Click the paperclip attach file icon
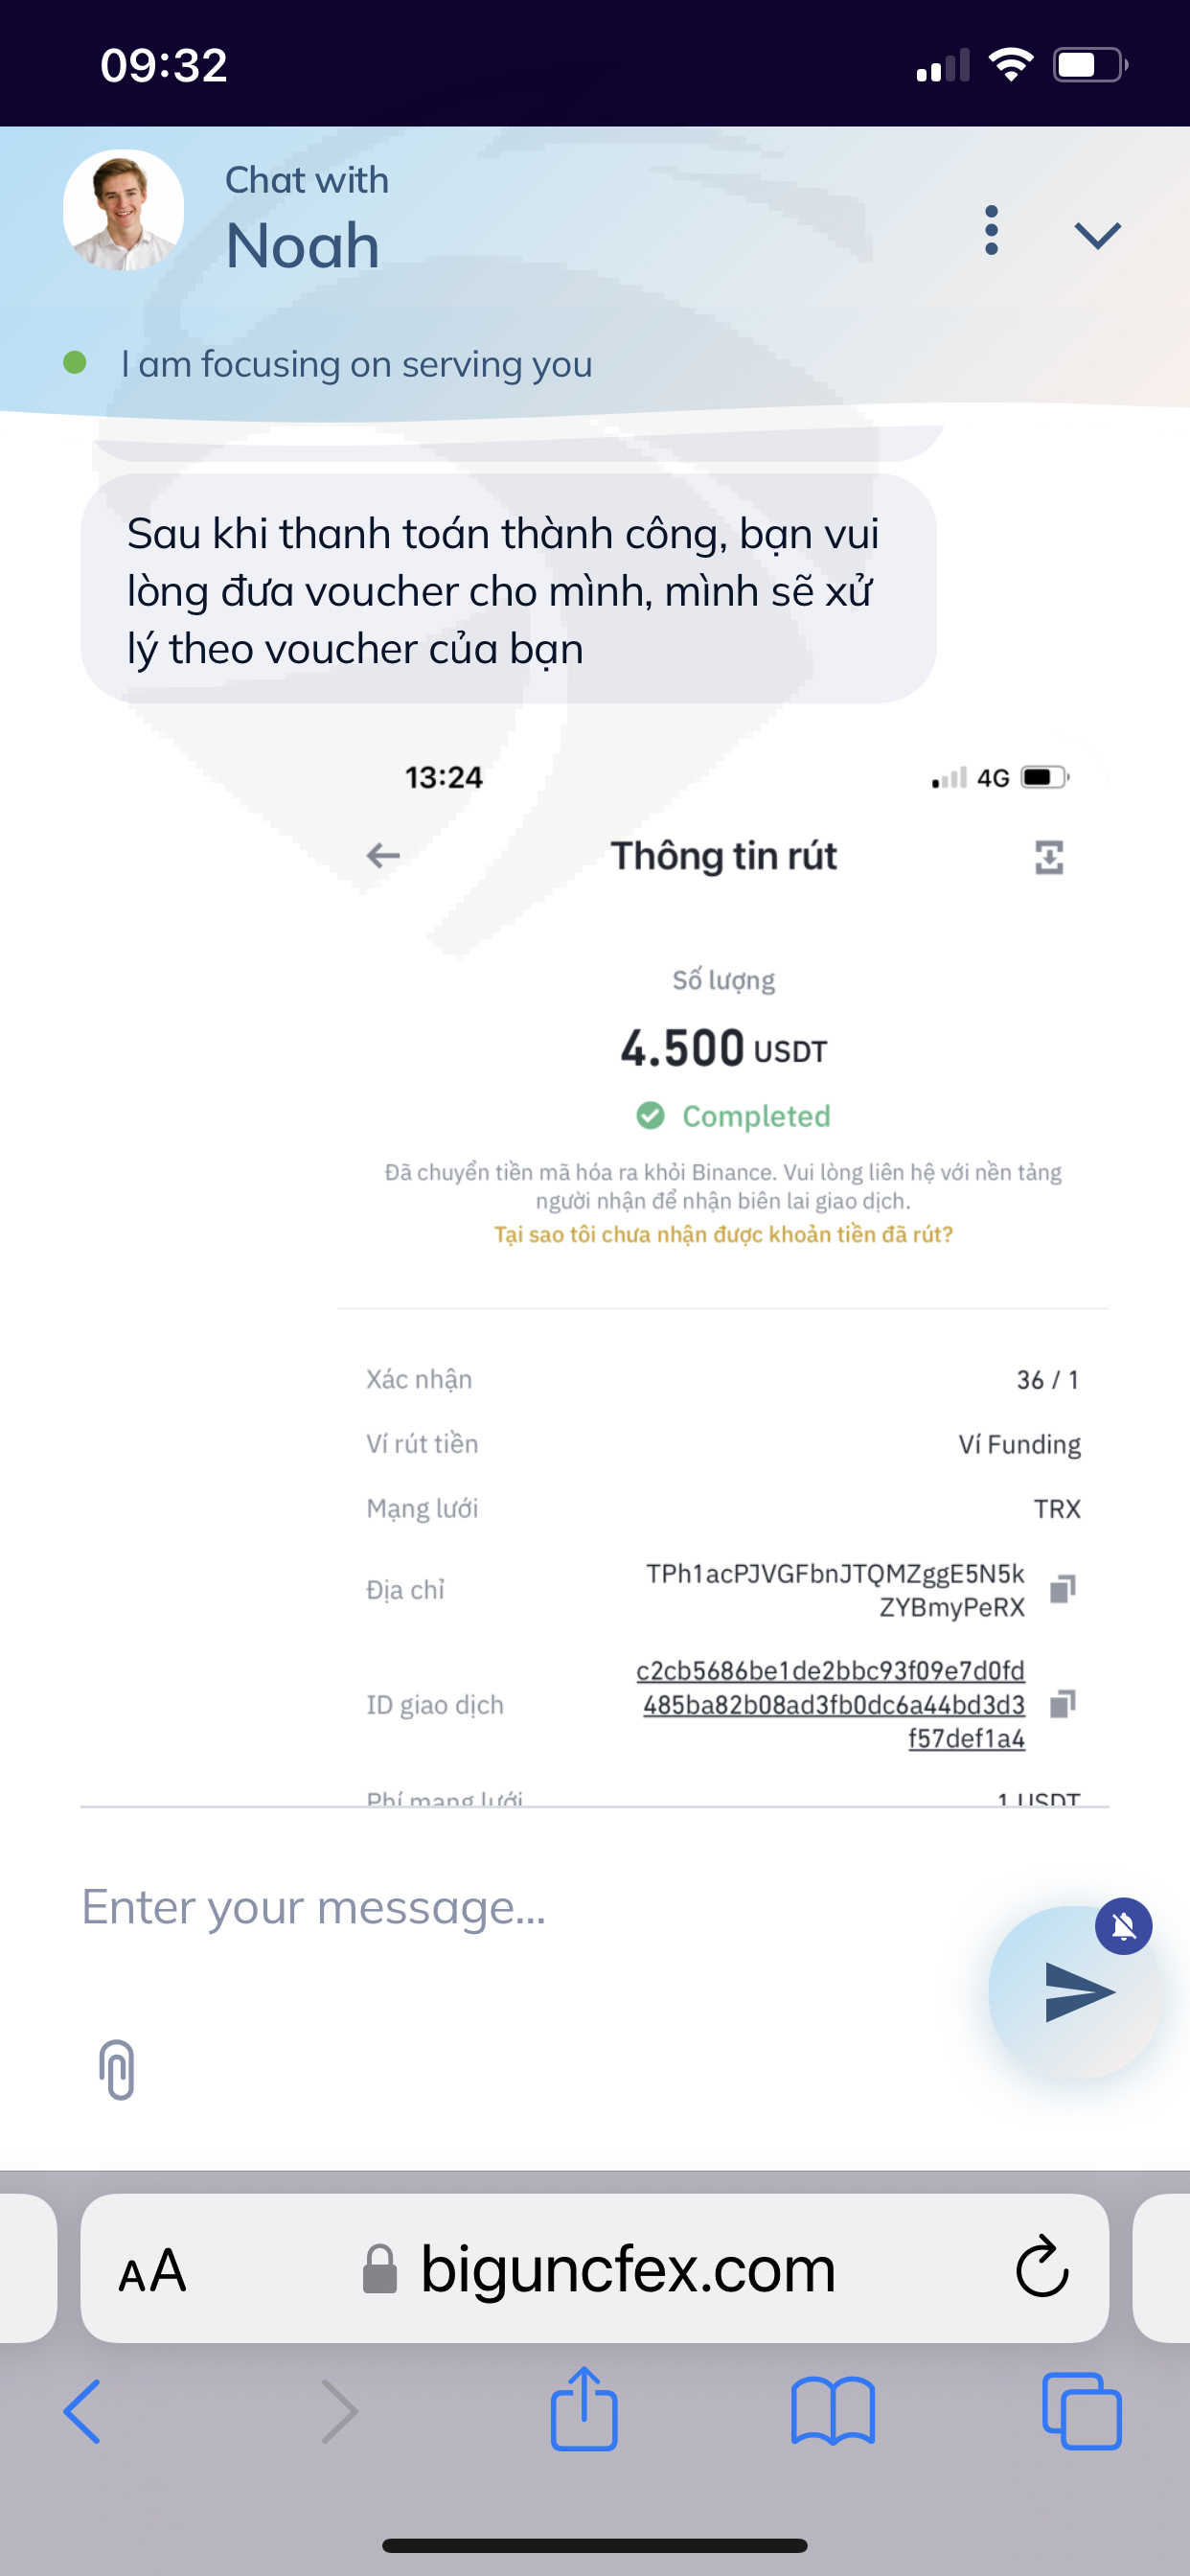The width and height of the screenshot is (1190, 2576). 117,2069
